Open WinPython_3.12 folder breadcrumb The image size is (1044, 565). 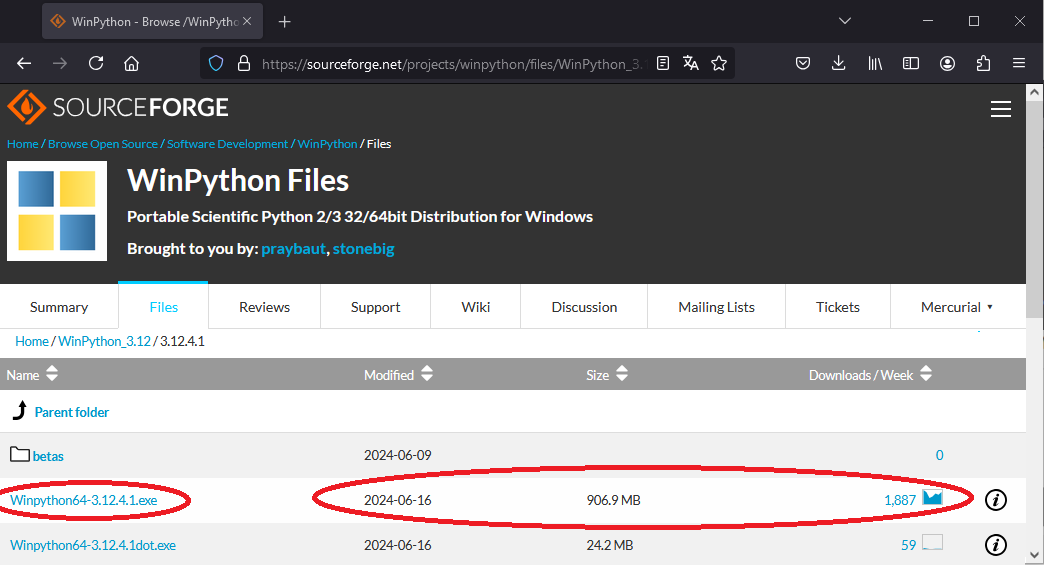click(105, 341)
